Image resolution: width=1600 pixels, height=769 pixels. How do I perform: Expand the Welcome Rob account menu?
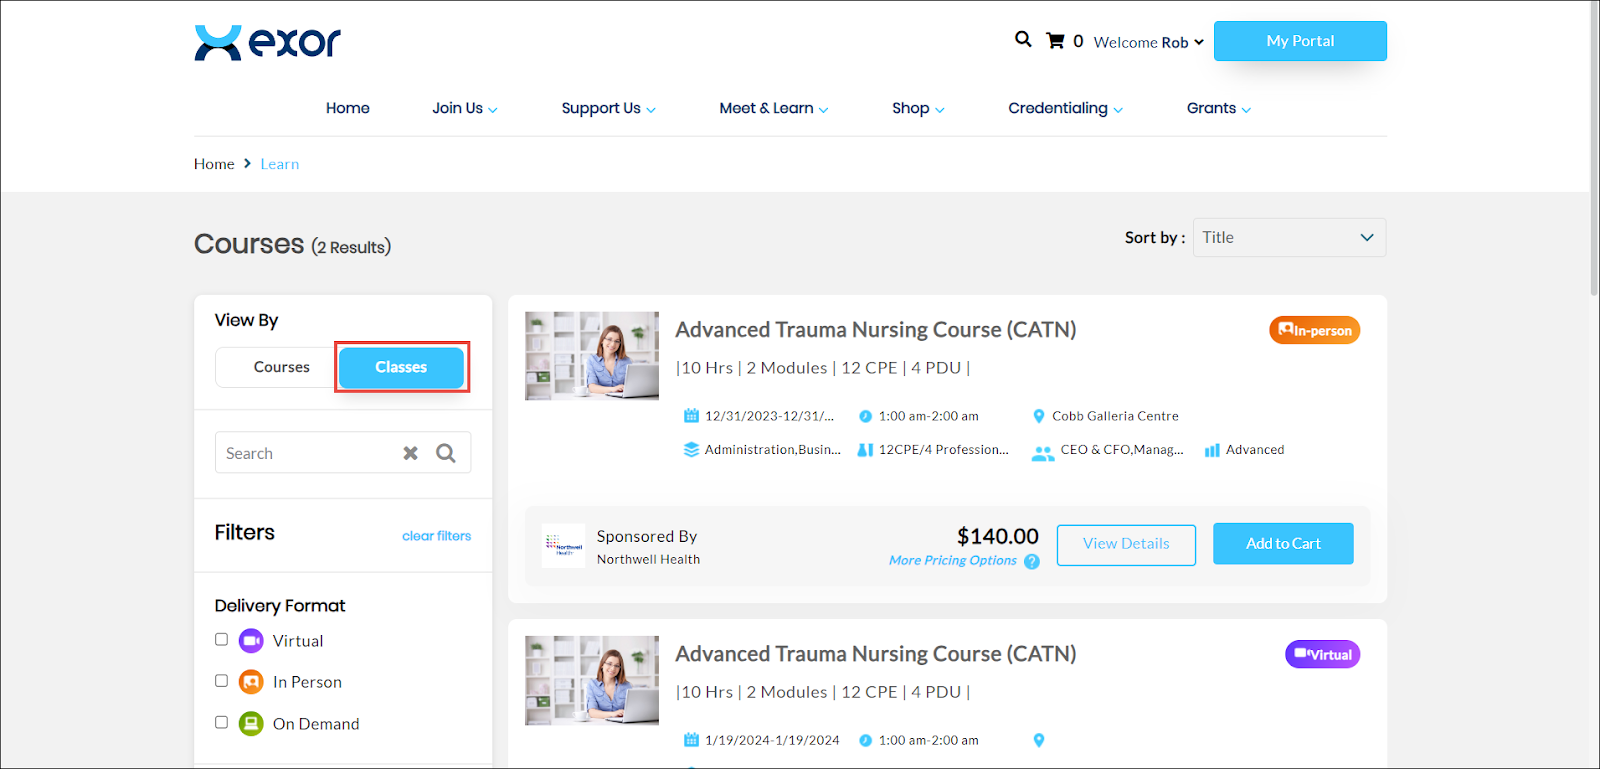(1148, 42)
